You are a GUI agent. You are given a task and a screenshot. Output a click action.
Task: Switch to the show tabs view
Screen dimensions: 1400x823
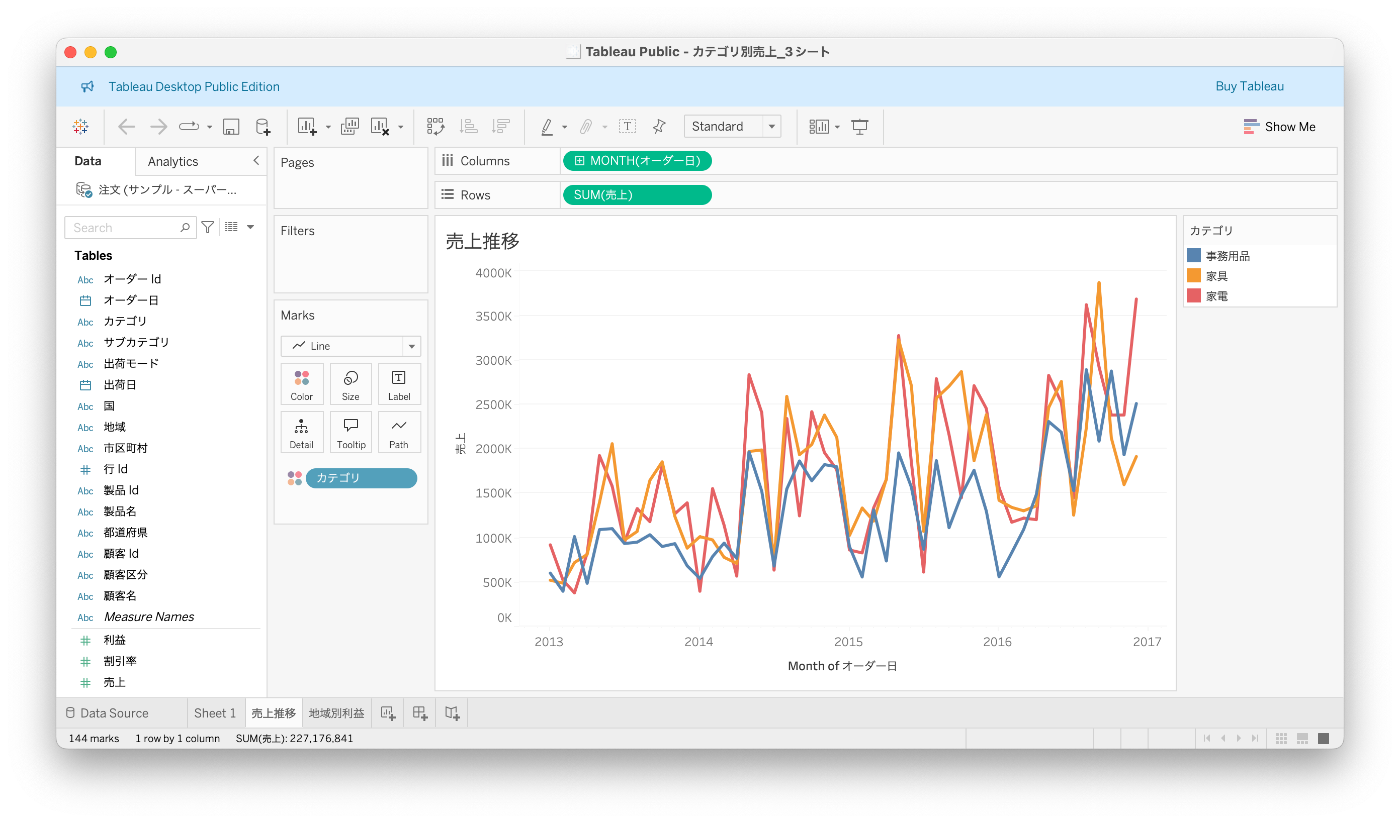pos(1323,739)
